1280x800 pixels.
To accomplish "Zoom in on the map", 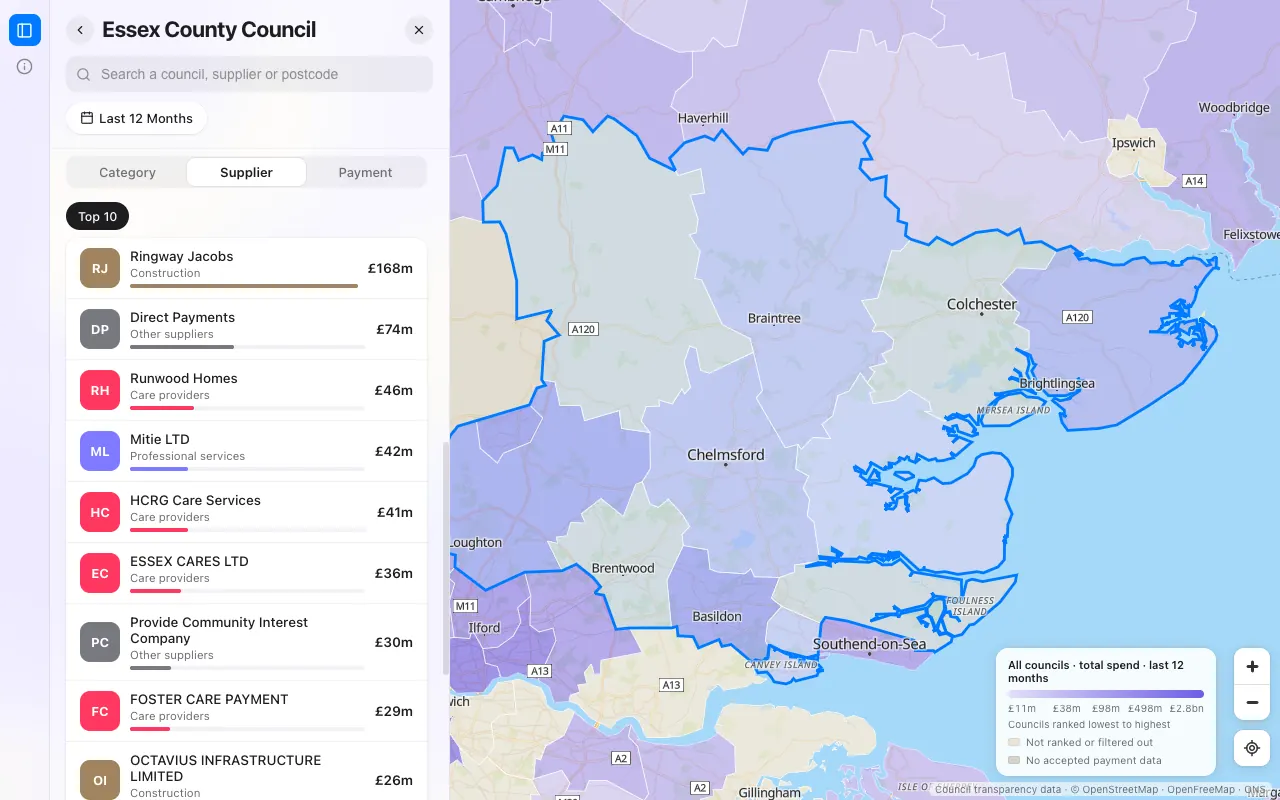I will click(x=1252, y=666).
